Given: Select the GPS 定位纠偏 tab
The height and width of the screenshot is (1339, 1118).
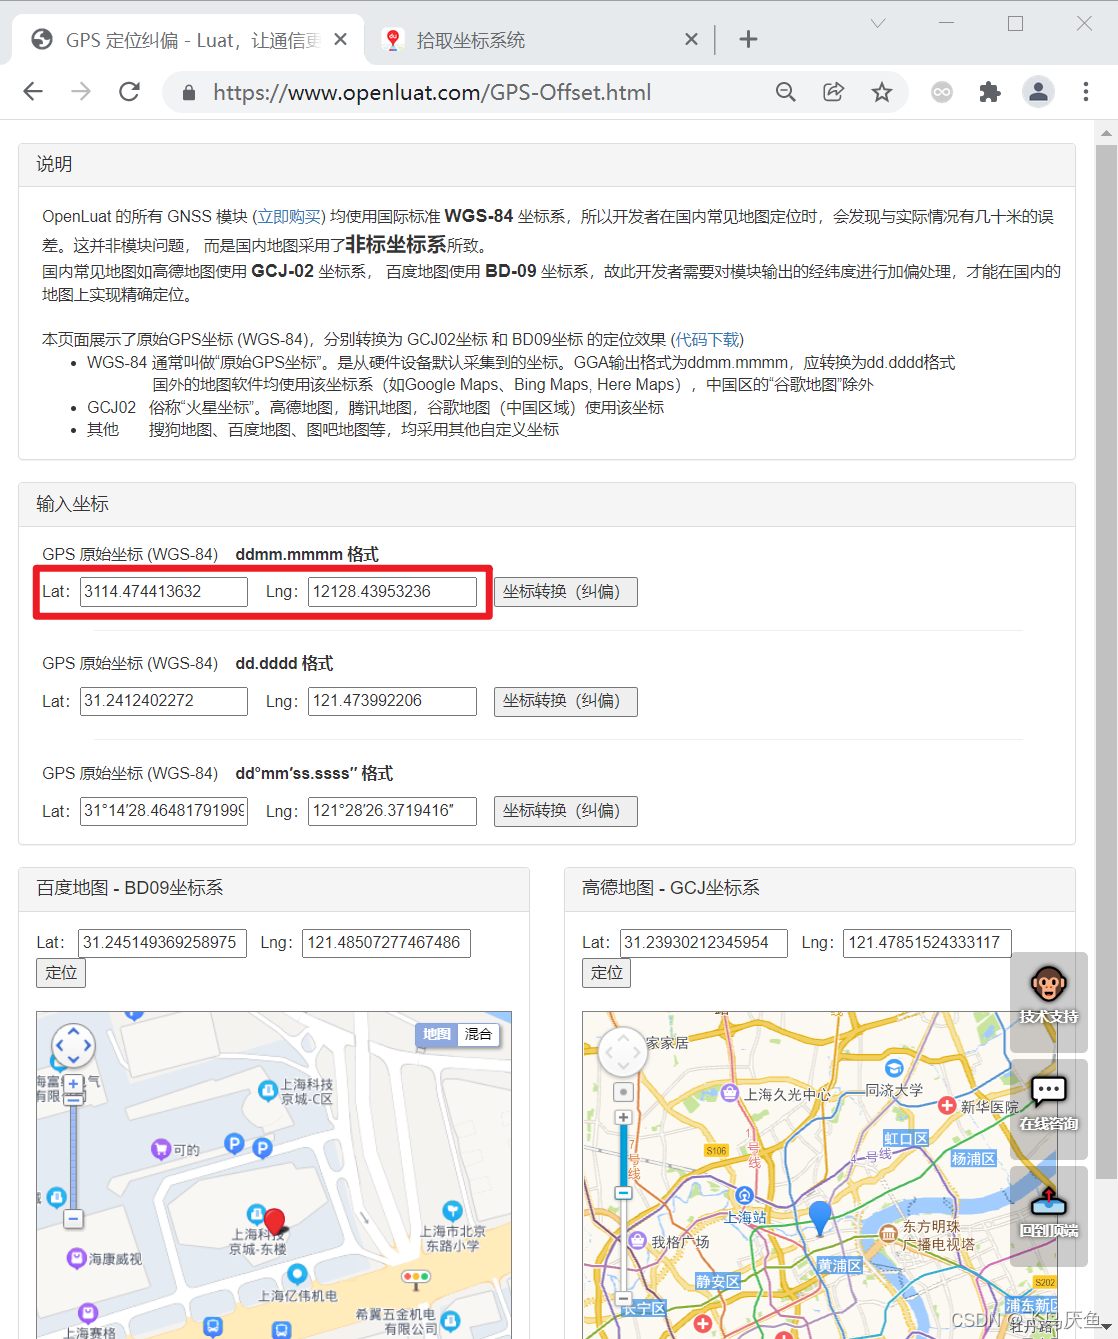Looking at the screenshot, I should [190, 40].
